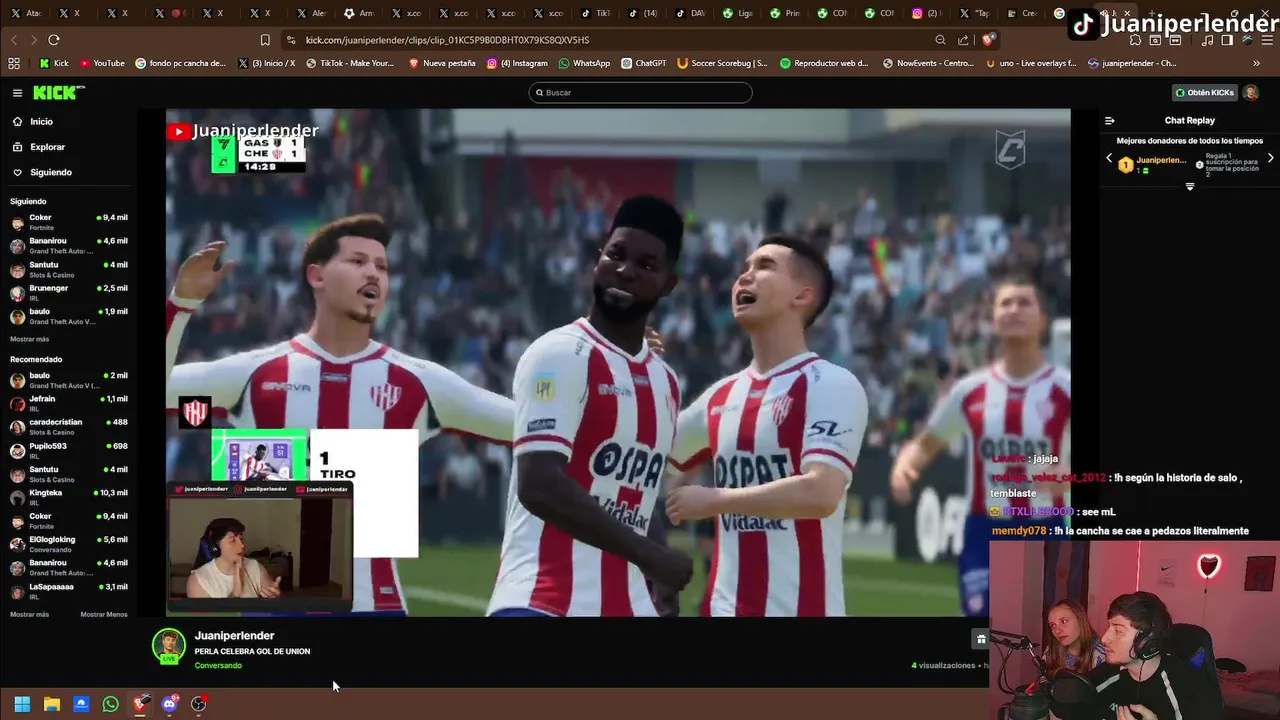Open the uno - Live overlays bookmark
Viewport: 1280px width, 720px height.
[1031, 63]
